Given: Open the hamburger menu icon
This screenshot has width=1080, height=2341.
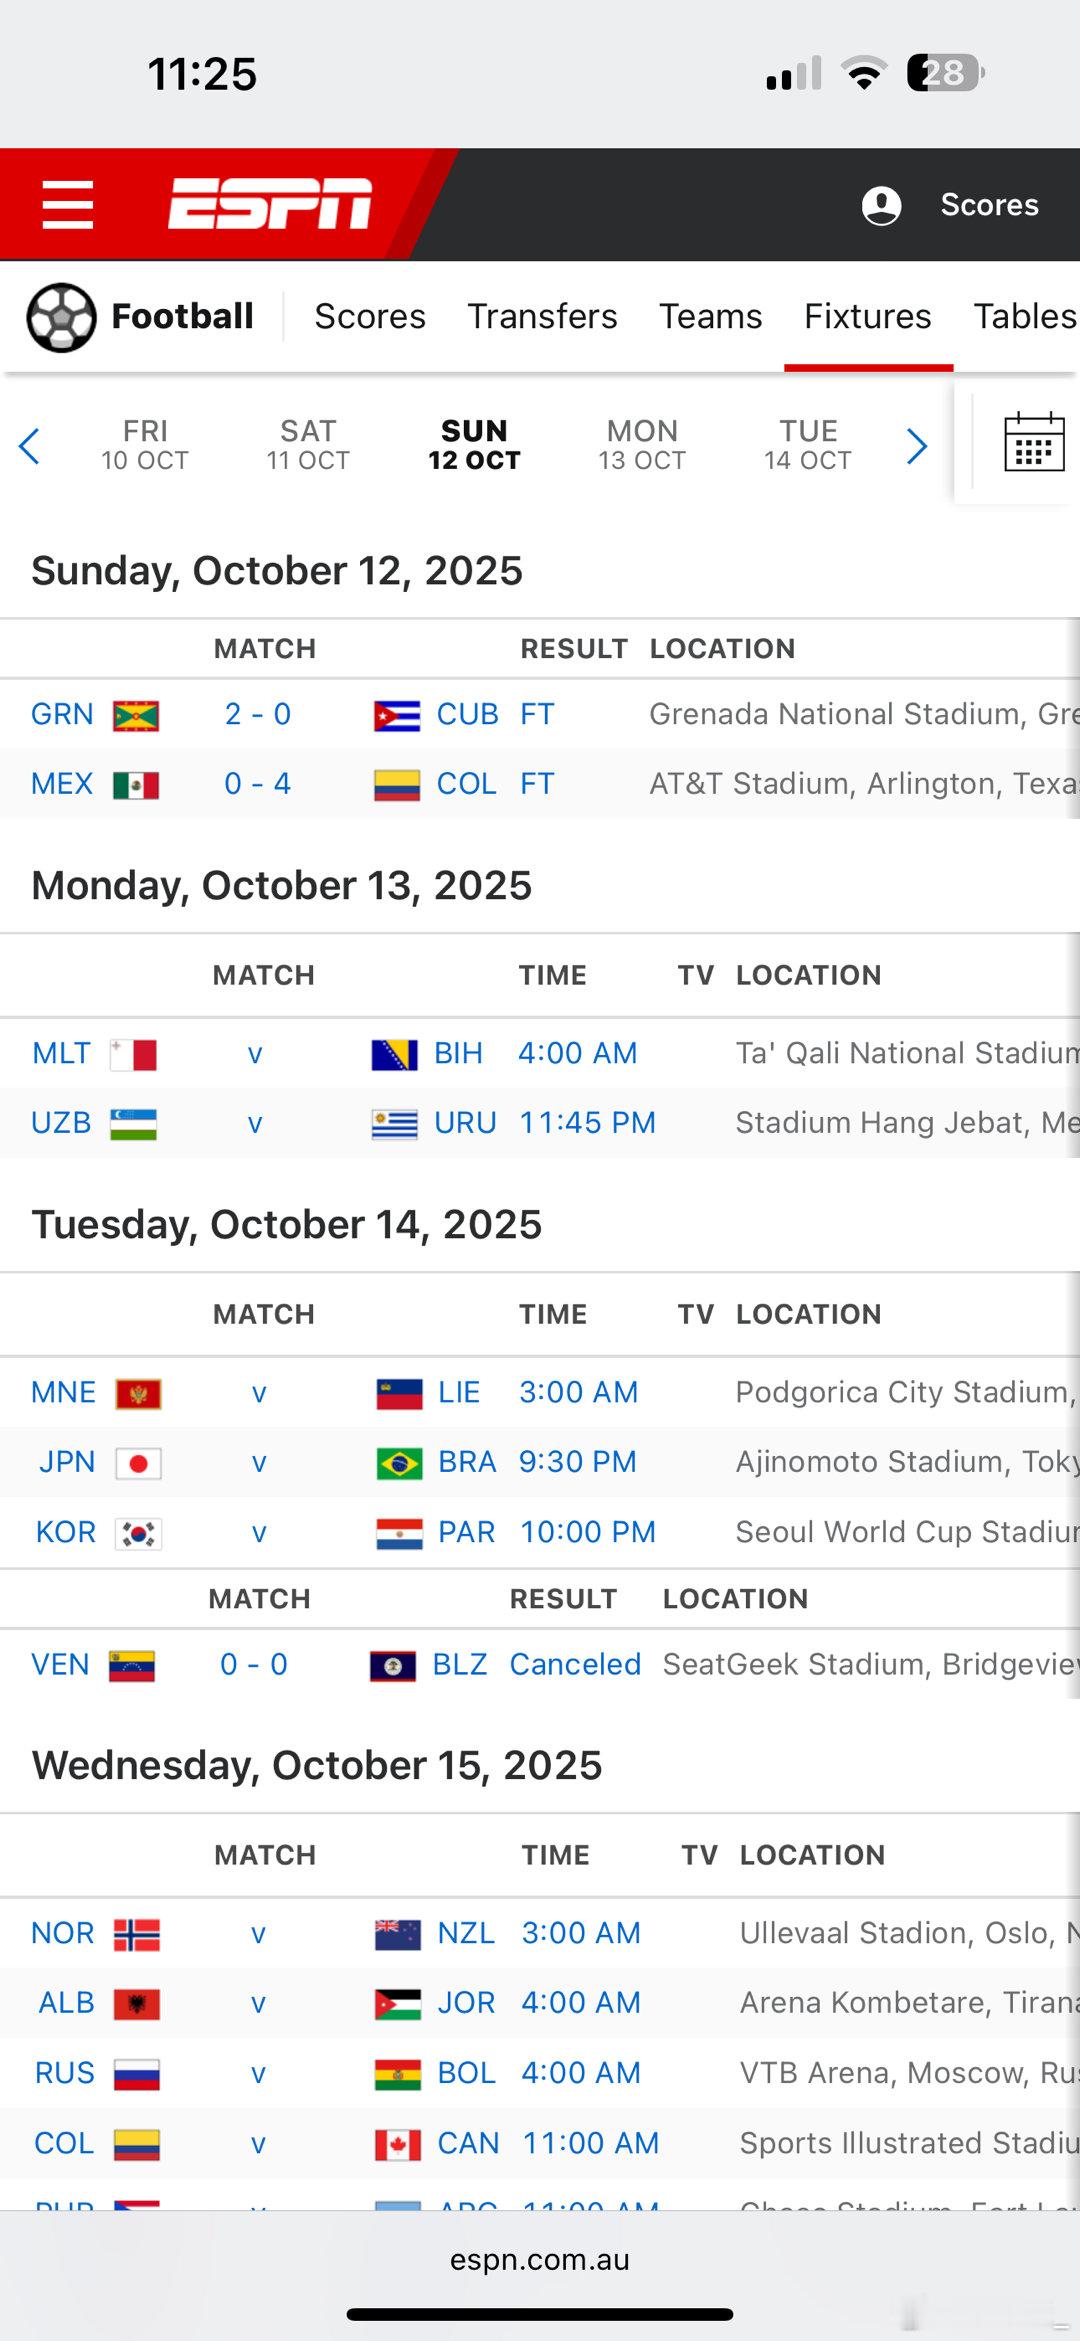Looking at the screenshot, I should pyautogui.click(x=68, y=205).
